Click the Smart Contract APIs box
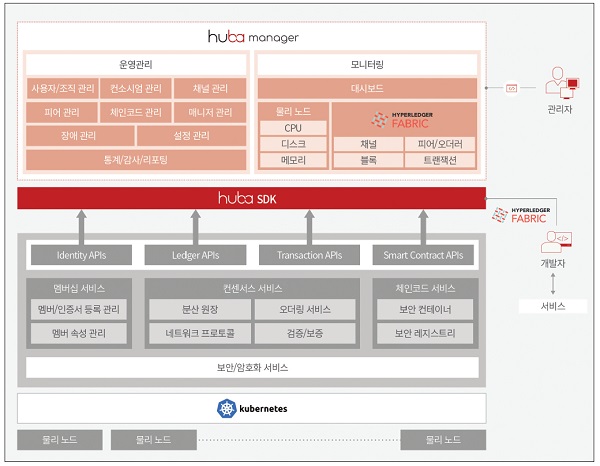The width and height of the screenshot is (600, 466). pyautogui.click(x=423, y=255)
